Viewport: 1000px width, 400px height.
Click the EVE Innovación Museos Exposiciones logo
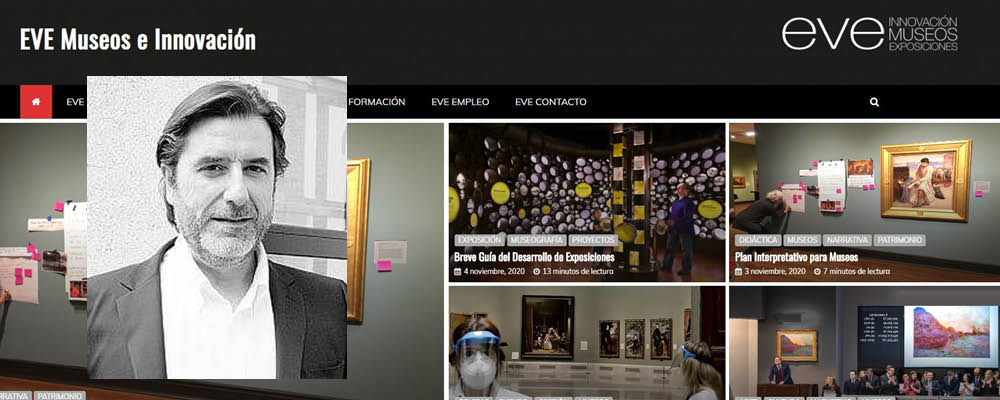[x=870, y=33]
